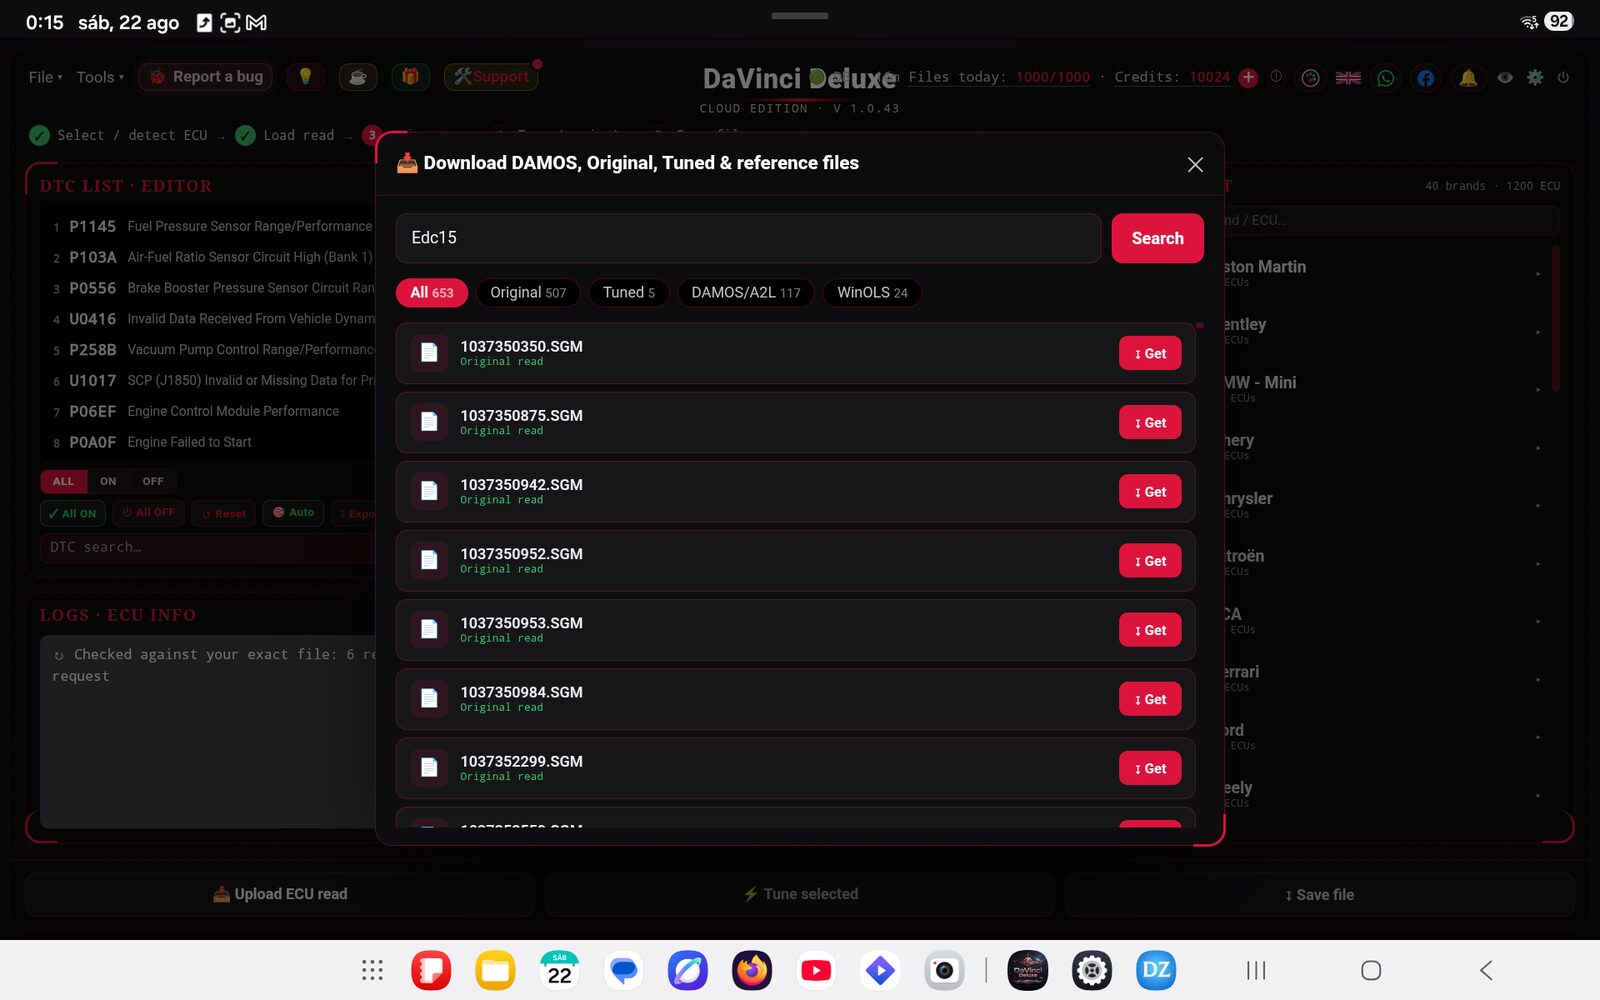1600x1000 pixels.
Task: Open notifications bell icon
Action: [1468, 77]
